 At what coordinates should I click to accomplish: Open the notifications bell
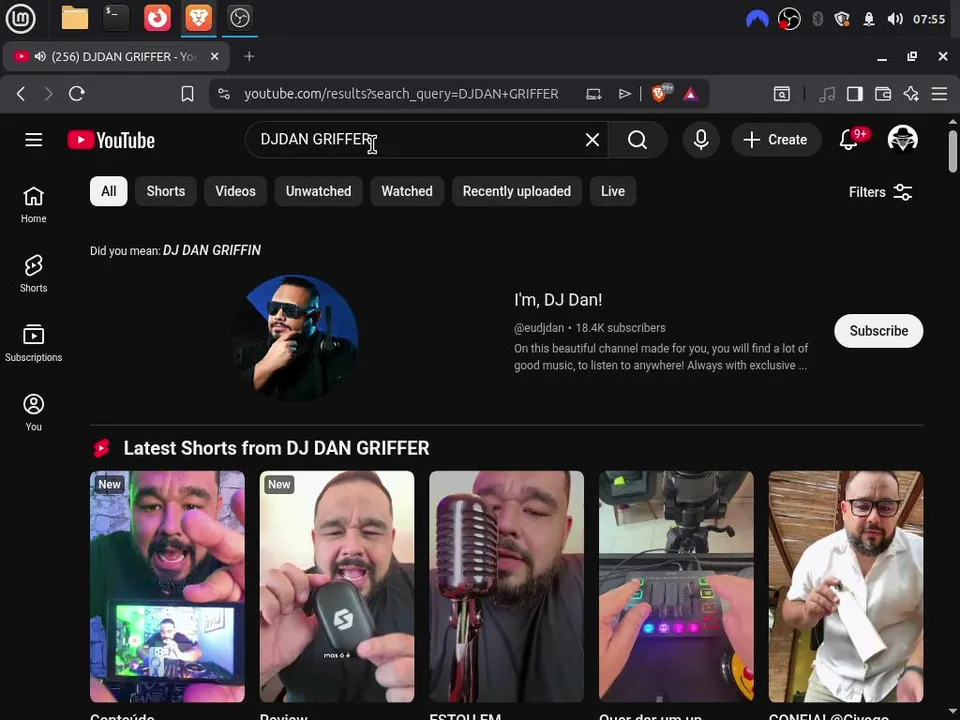[849, 140]
